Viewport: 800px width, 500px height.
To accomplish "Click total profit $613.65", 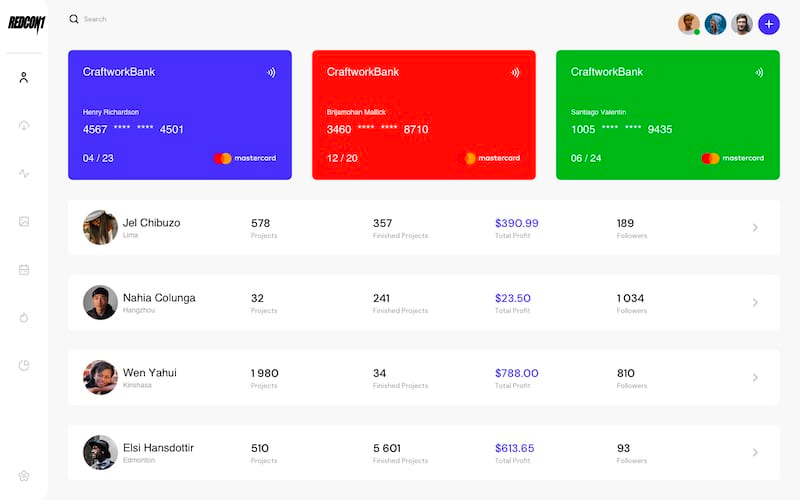I will (x=514, y=448).
